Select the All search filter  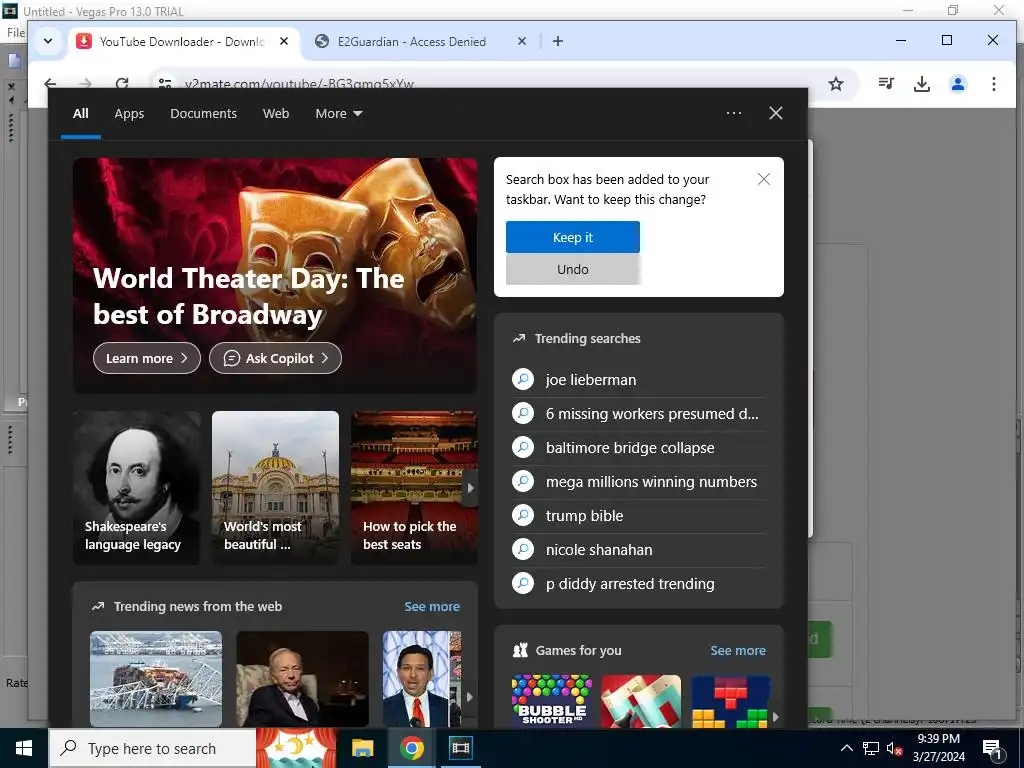coord(80,114)
